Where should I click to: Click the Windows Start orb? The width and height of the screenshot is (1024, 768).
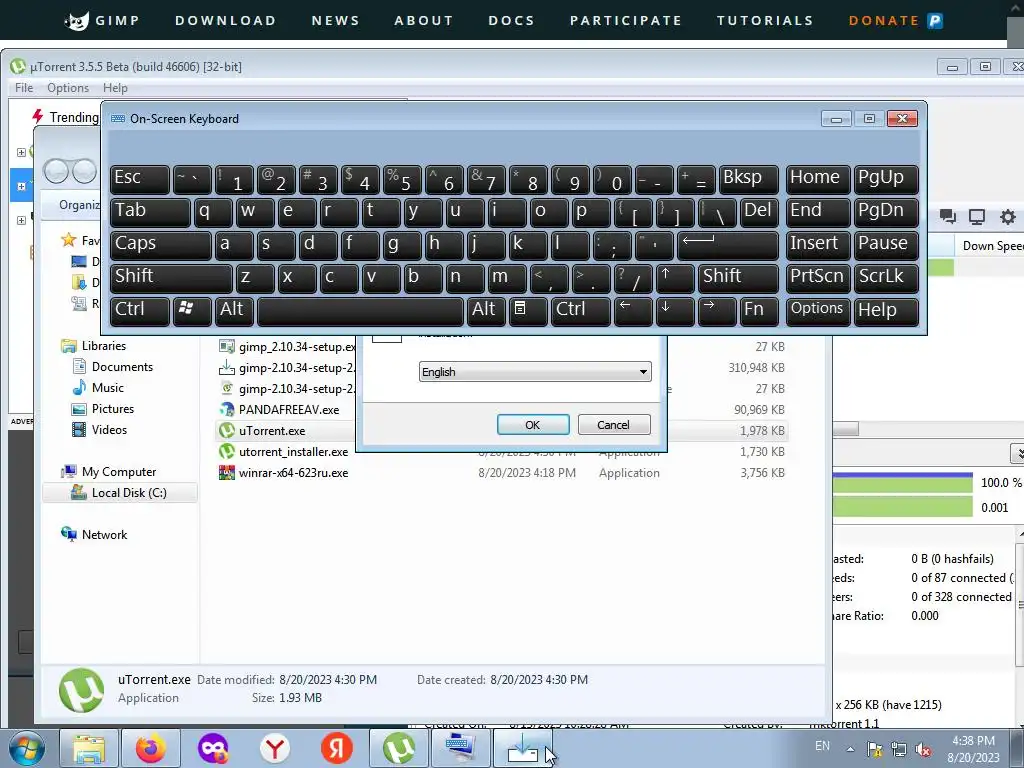26,748
